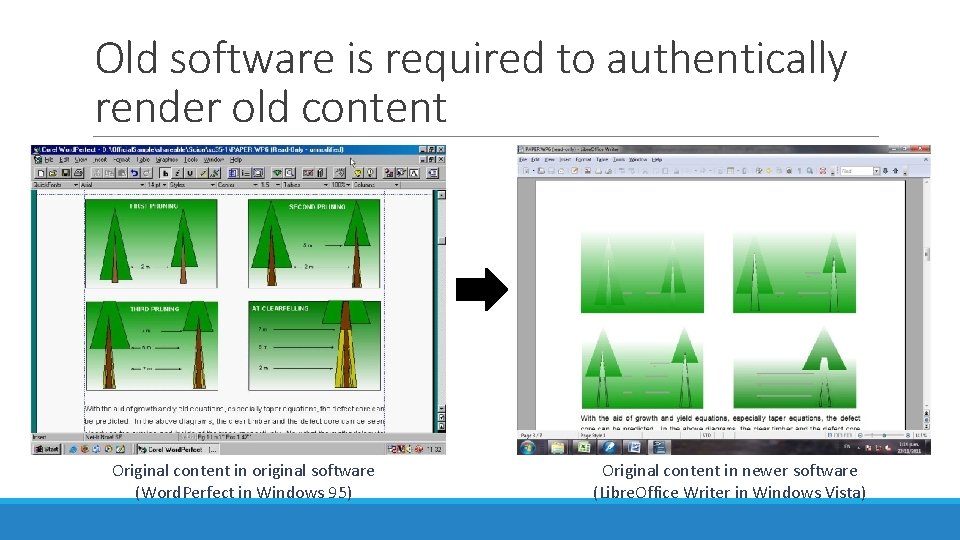
Task: Click Columns icon in WordPerfect toolbar
Action: point(233,173)
